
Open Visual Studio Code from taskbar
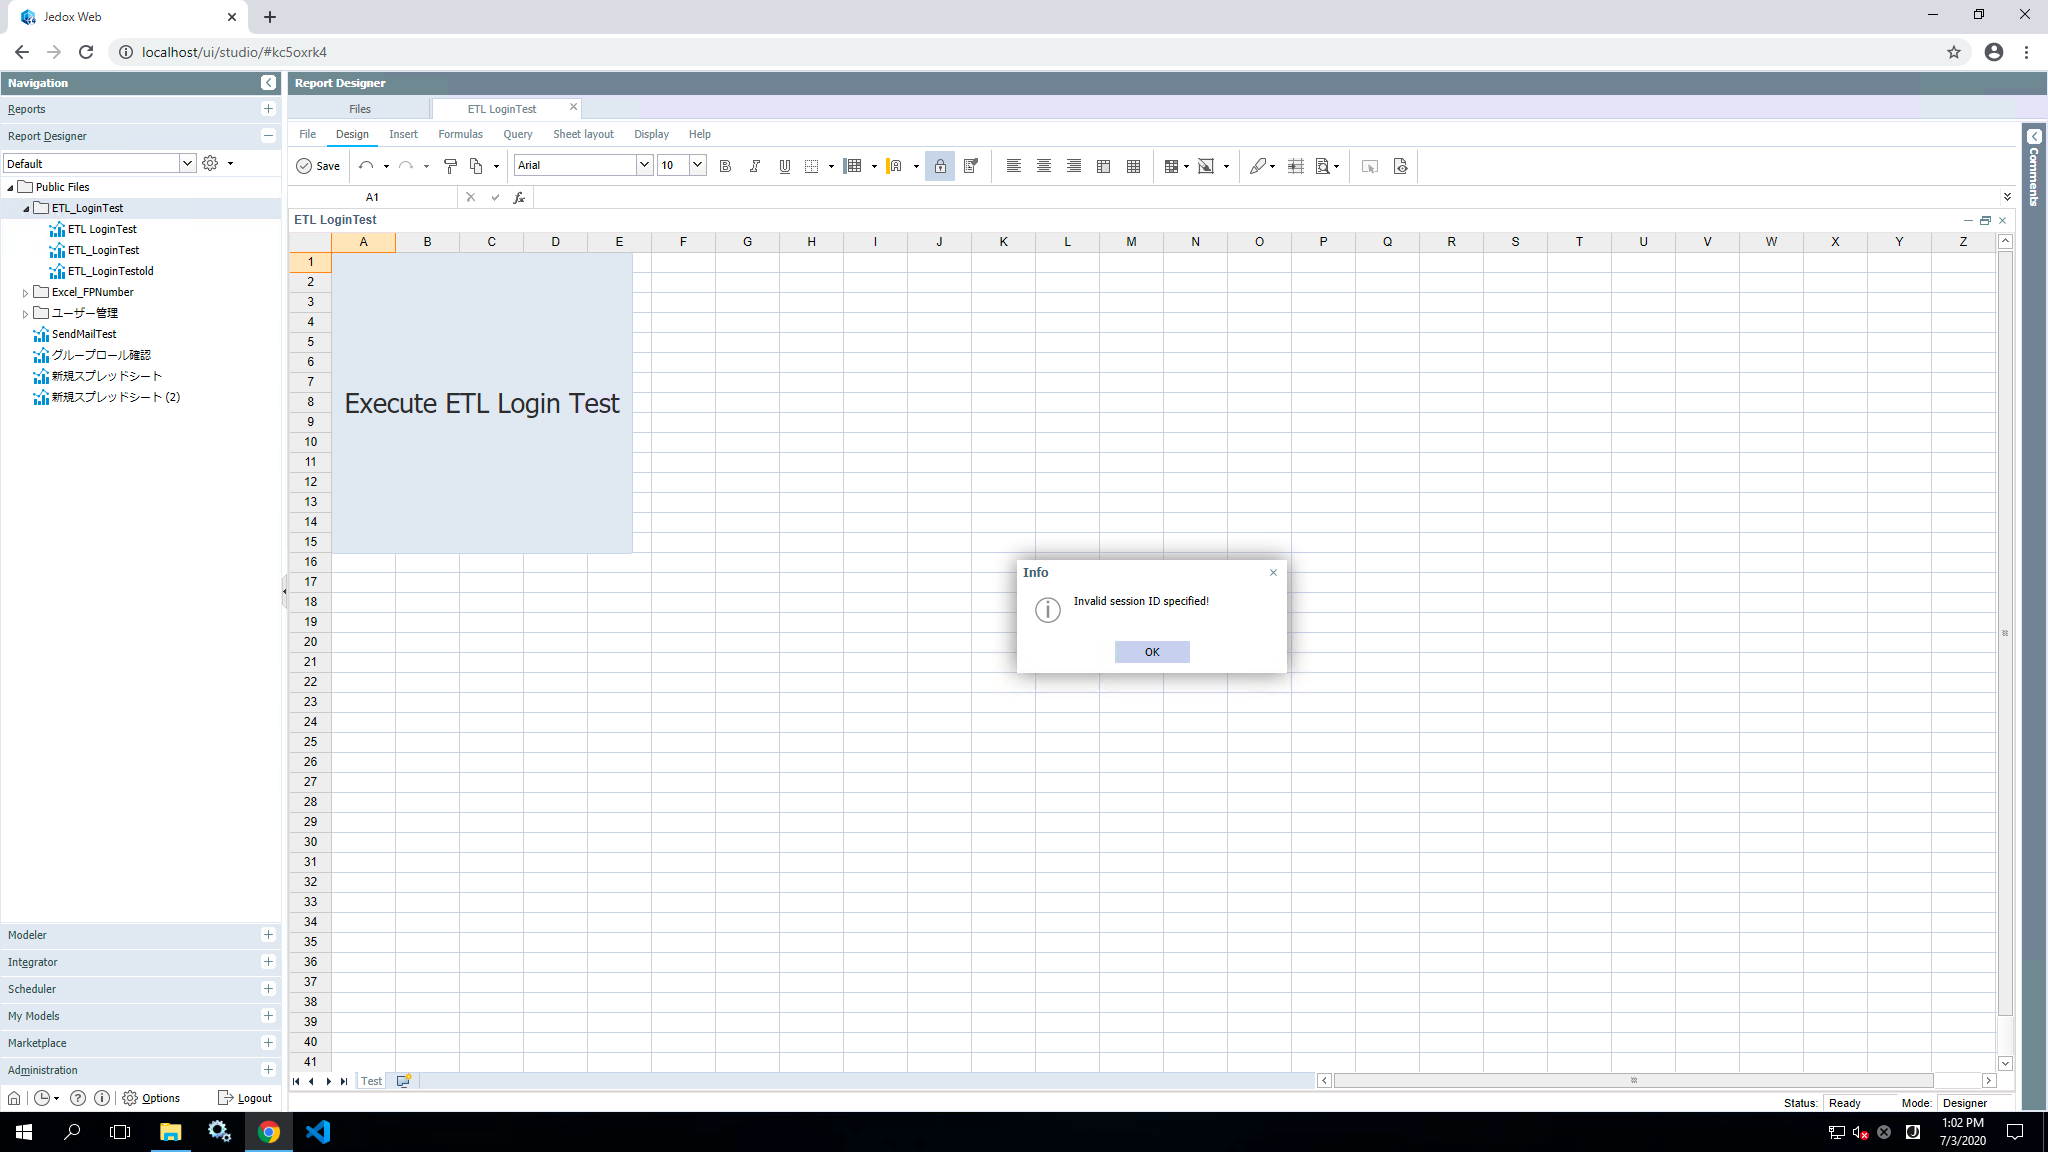click(x=318, y=1132)
